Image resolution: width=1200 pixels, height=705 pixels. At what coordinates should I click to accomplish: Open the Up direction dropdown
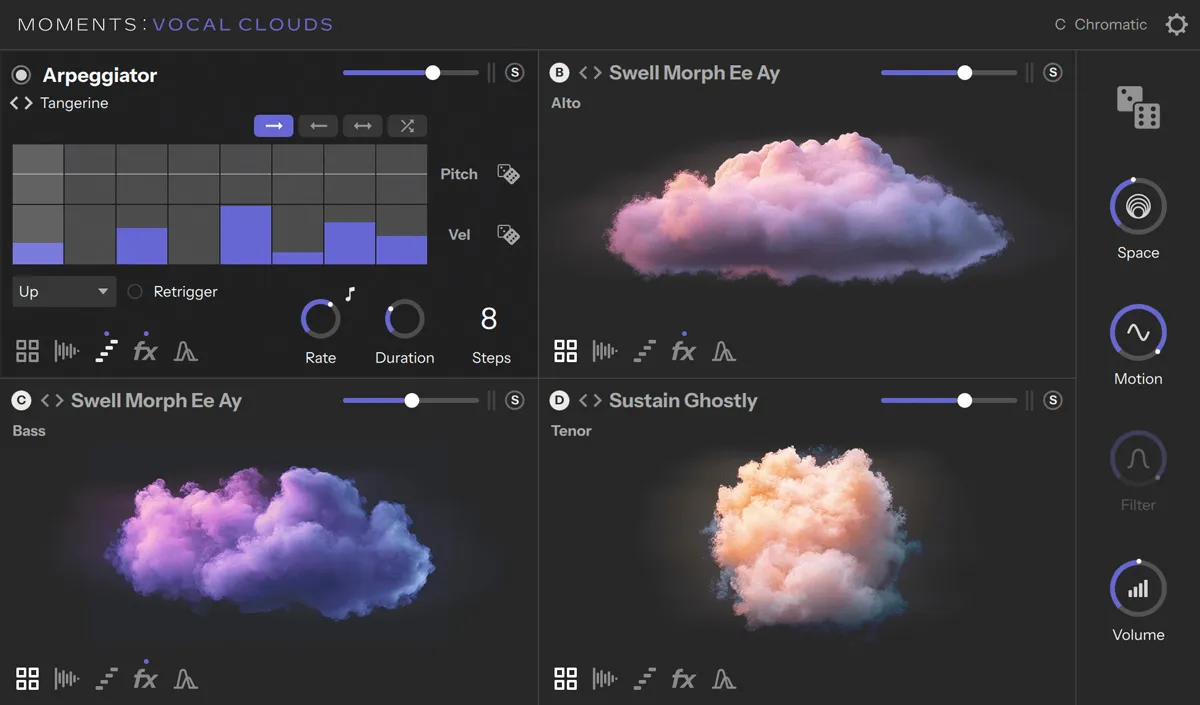click(64, 291)
